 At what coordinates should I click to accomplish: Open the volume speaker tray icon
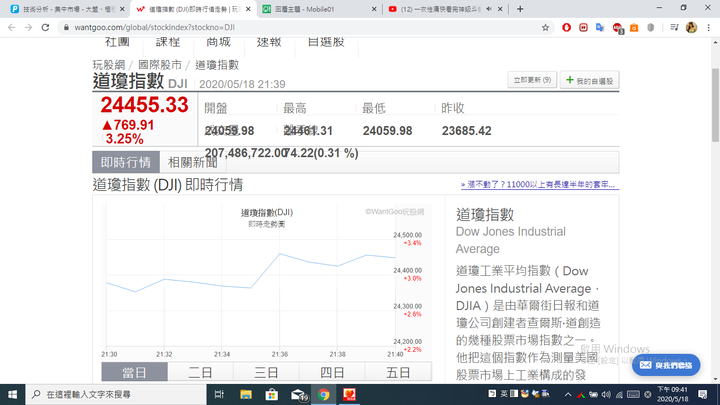pyautogui.click(x=606, y=394)
